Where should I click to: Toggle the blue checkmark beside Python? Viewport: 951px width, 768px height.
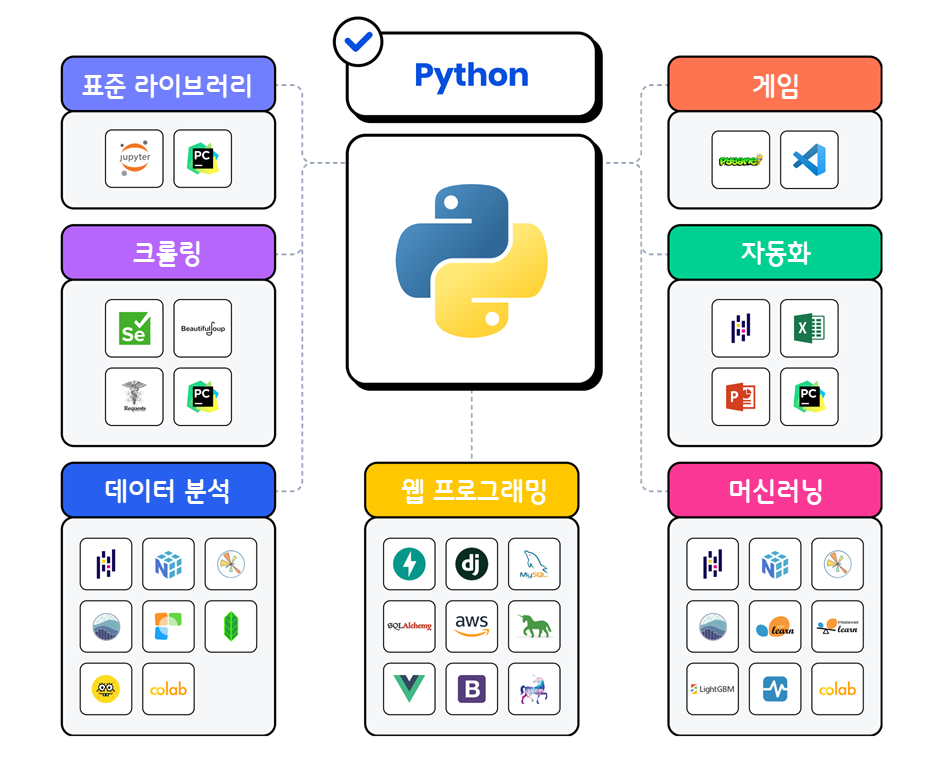pos(358,42)
